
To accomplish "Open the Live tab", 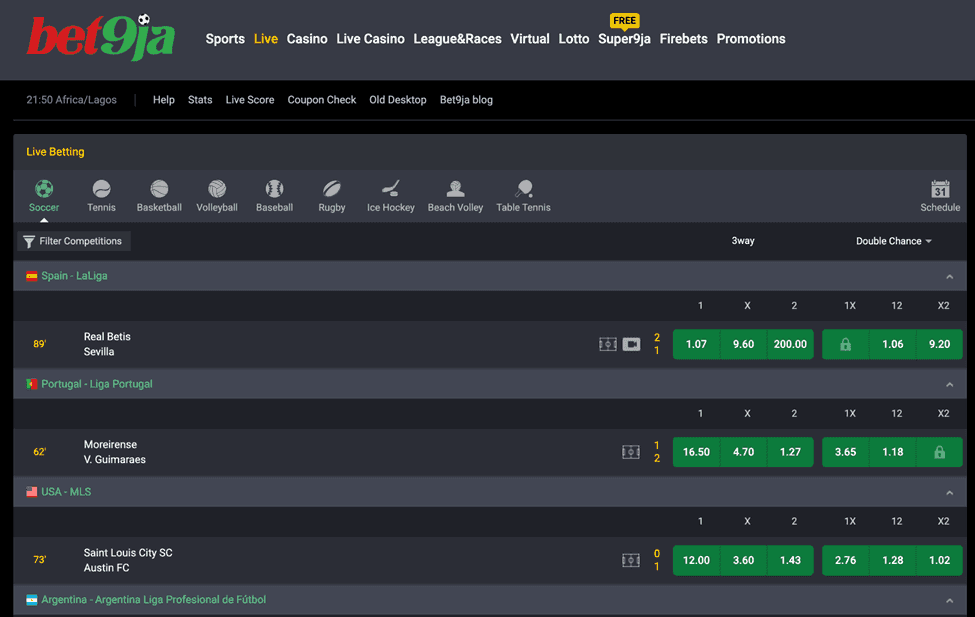I will pyautogui.click(x=266, y=39).
